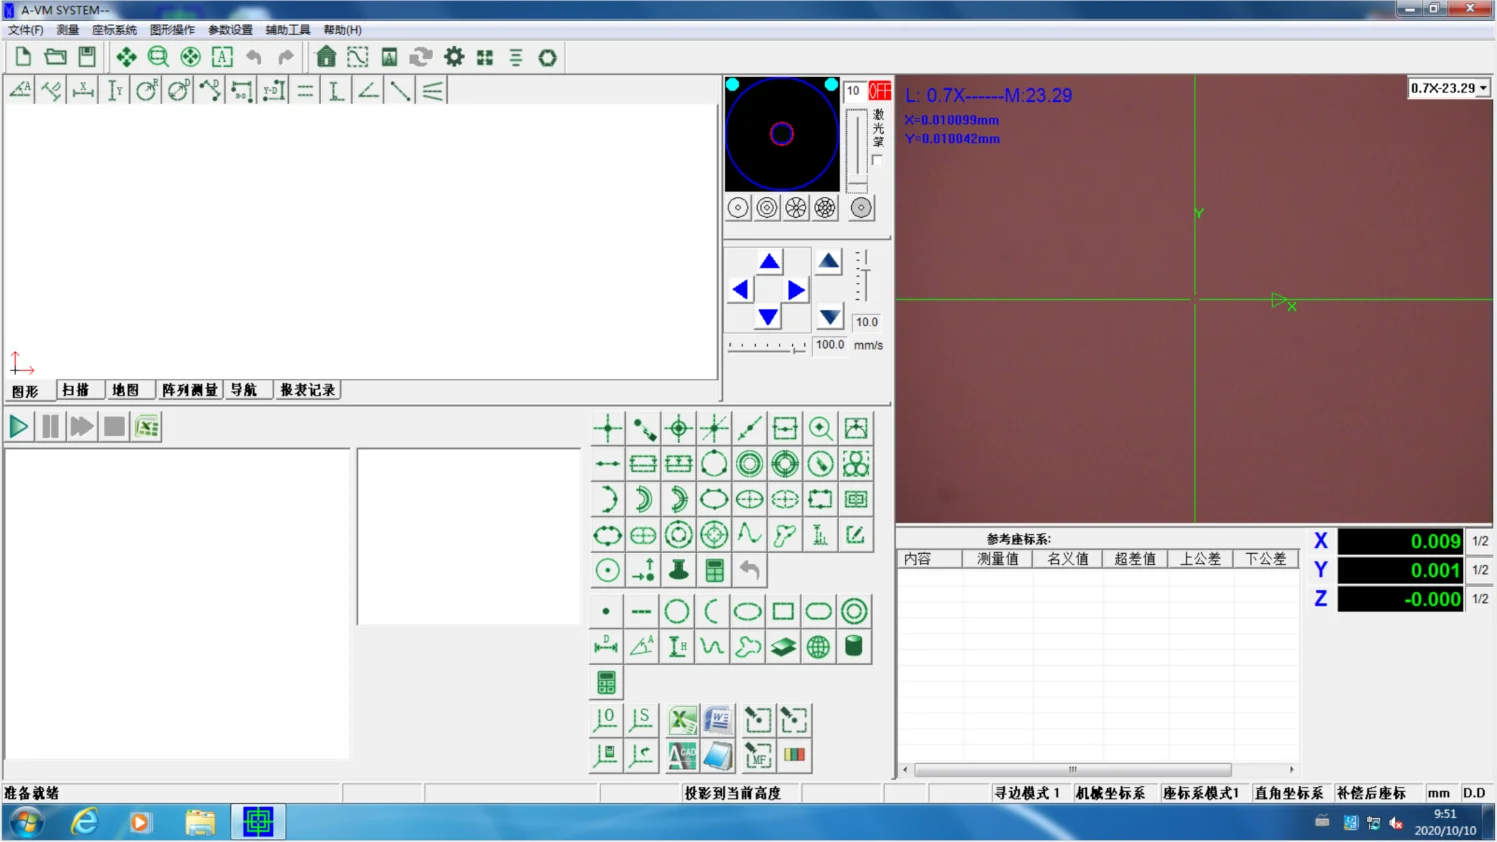Screen dimensions: 1497x842
Task: Select the globe icon in the tool palette
Action: click(818, 647)
